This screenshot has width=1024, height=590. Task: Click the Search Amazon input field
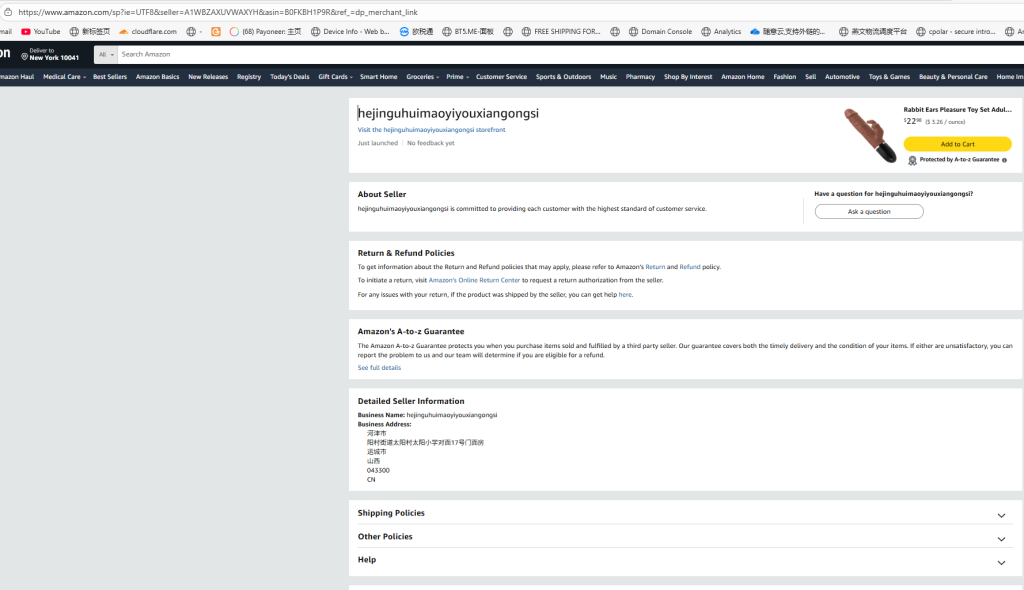click(x=400, y=54)
